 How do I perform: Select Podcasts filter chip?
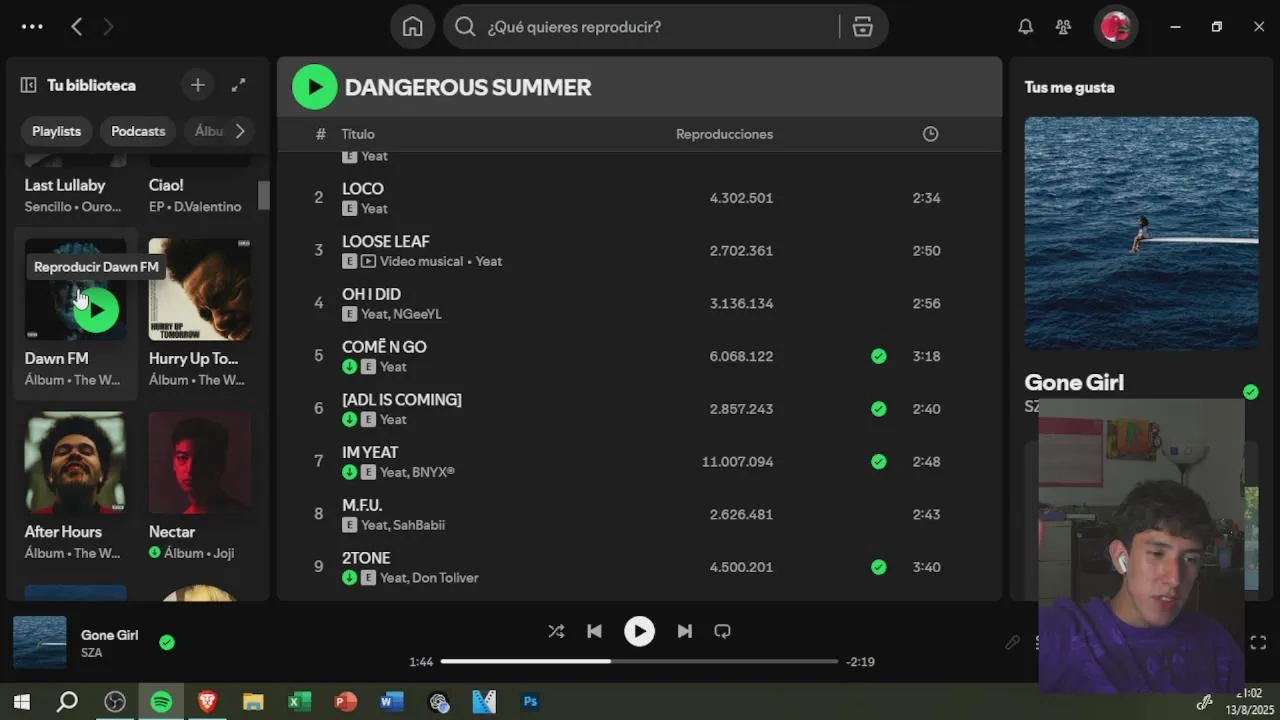pyautogui.click(x=138, y=131)
